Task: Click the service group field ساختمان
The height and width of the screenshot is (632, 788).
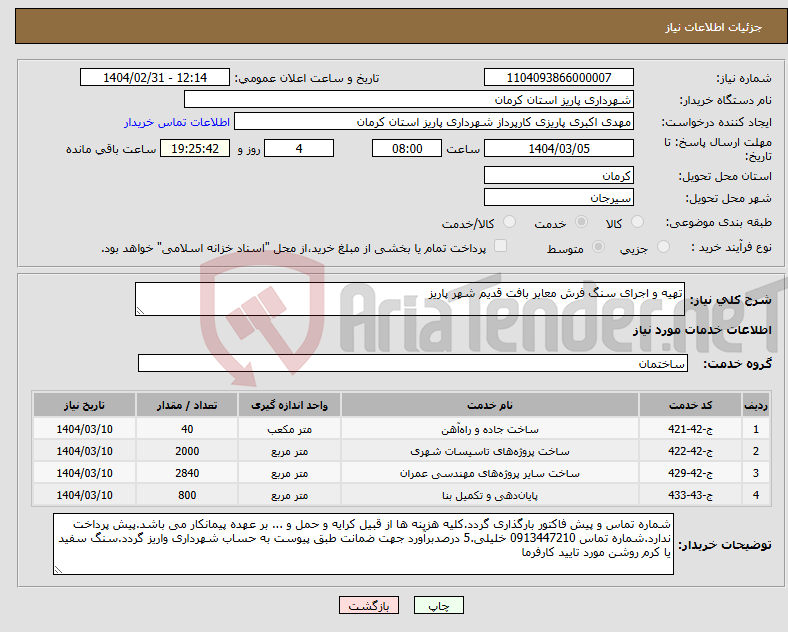Action: point(413,363)
